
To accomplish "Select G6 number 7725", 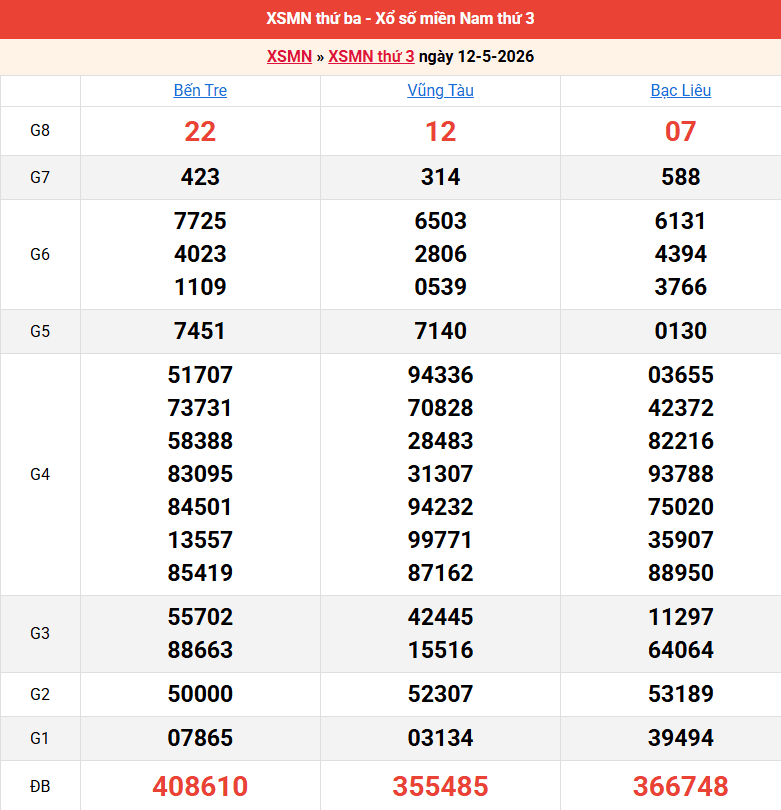I will [x=200, y=221].
